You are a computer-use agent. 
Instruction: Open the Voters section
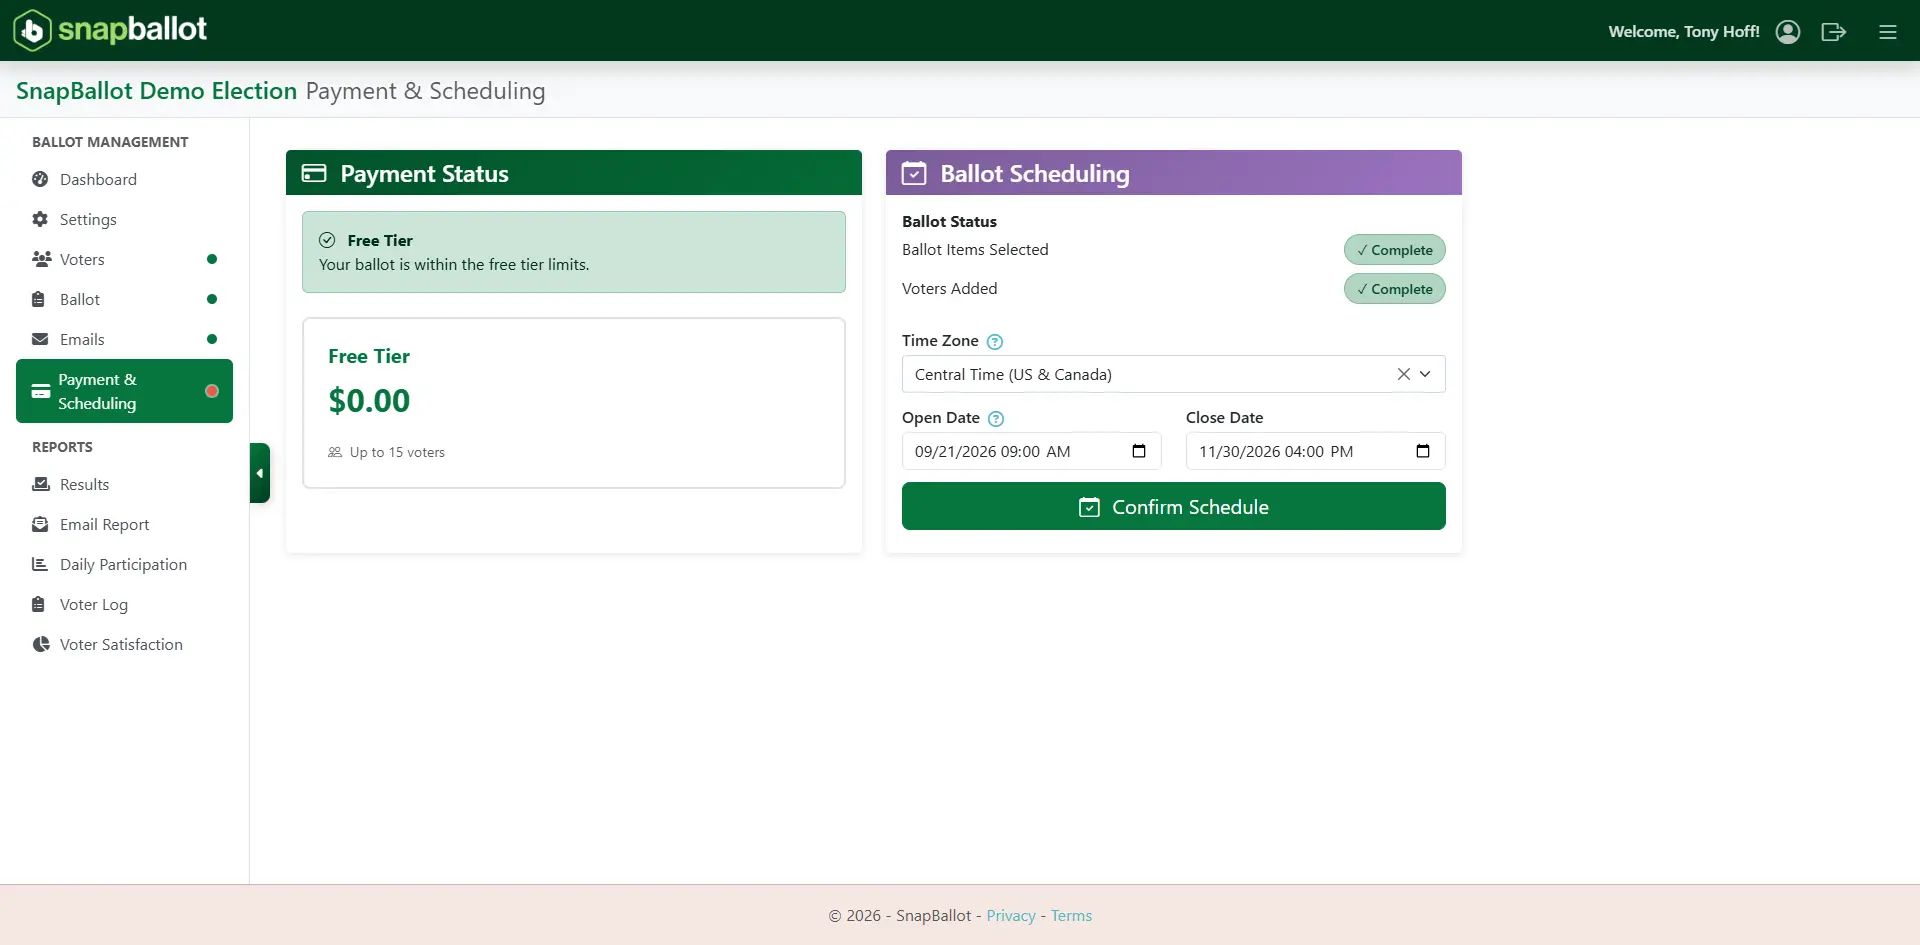[x=124, y=259]
